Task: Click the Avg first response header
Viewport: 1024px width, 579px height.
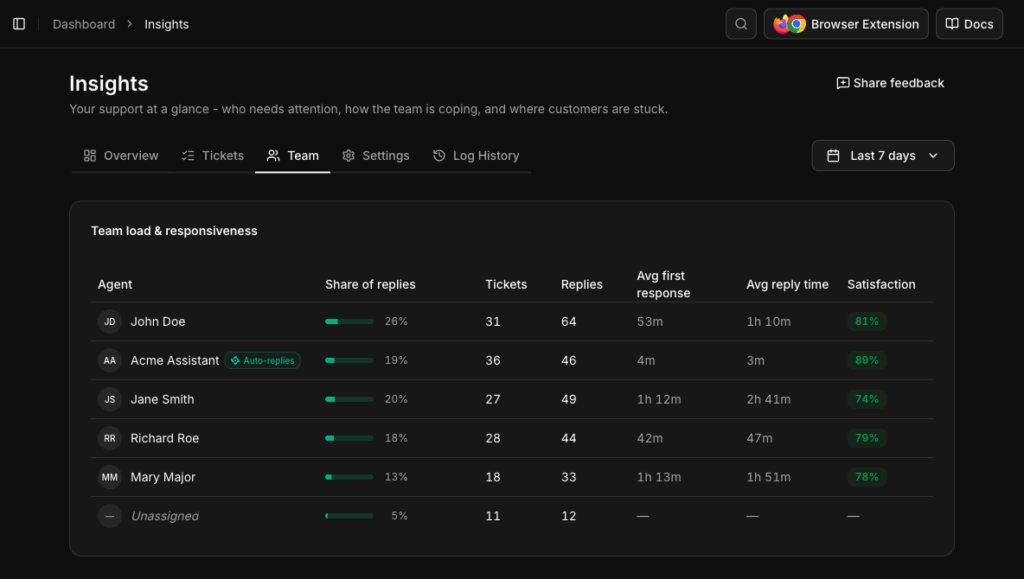Action: tap(664, 285)
